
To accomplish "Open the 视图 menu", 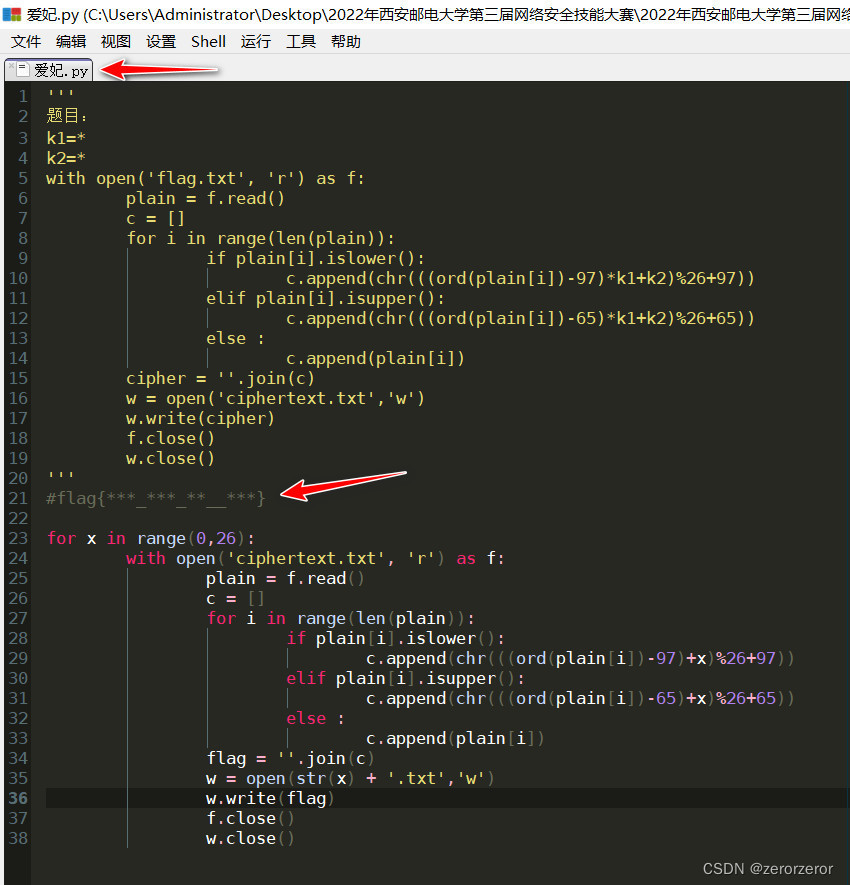I will click(116, 42).
